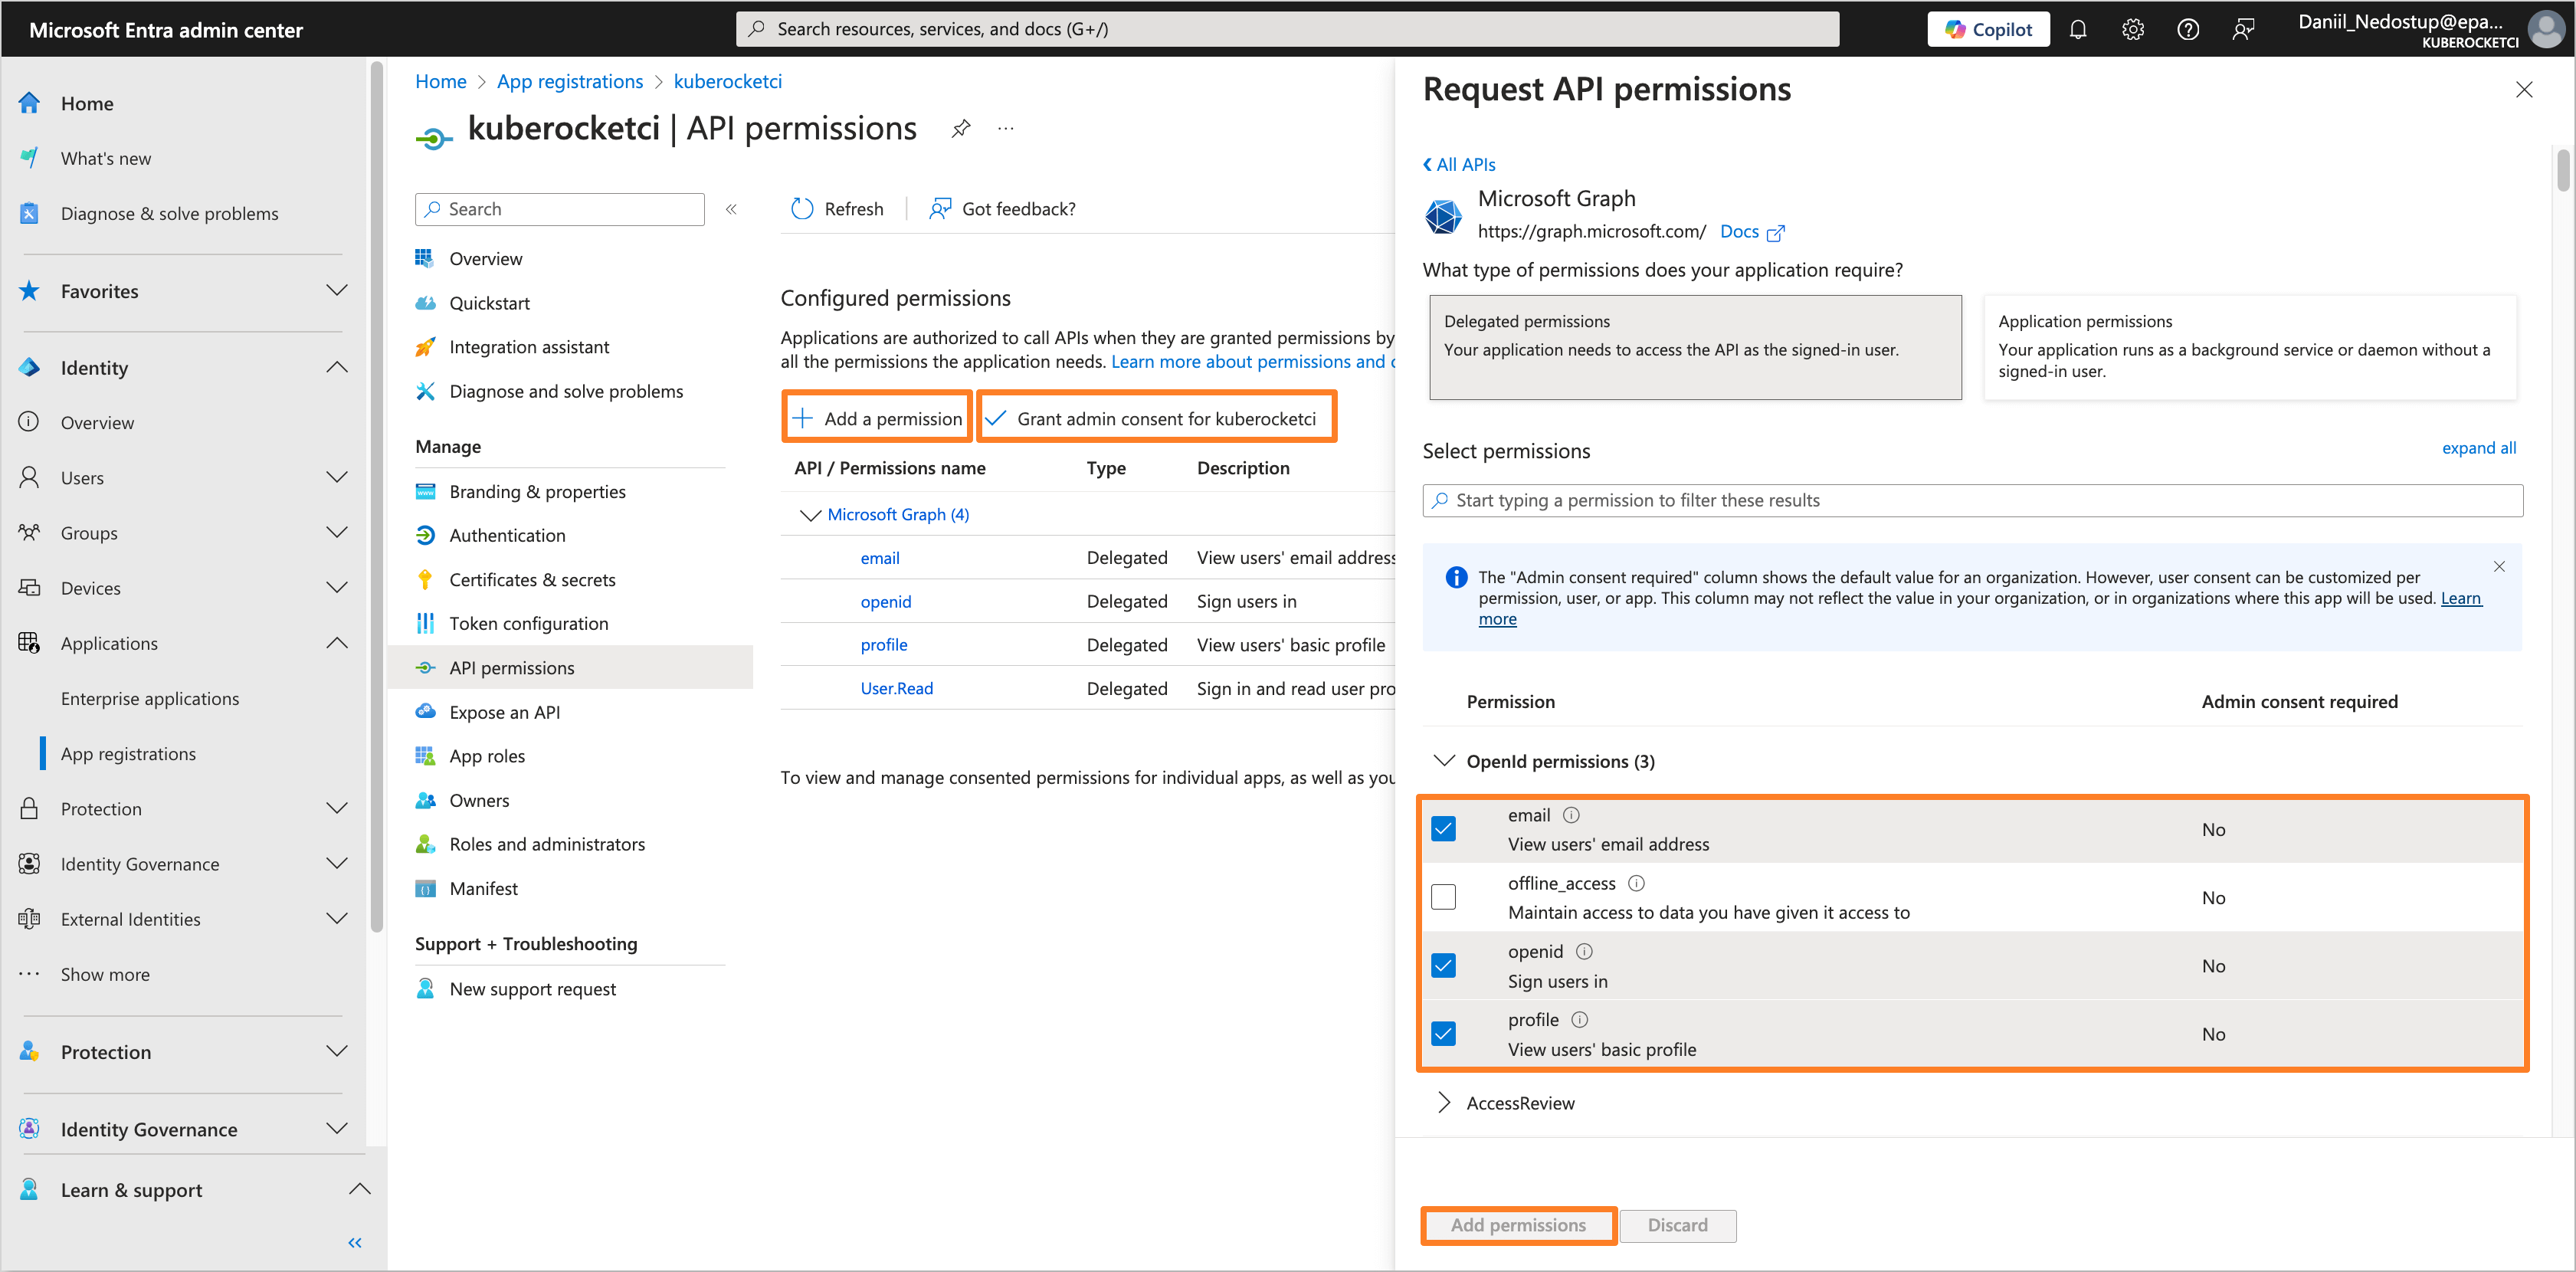Uncheck the email permission
Viewport: 2576px width, 1272px height.
pyautogui.click(x=1443, y=828)
